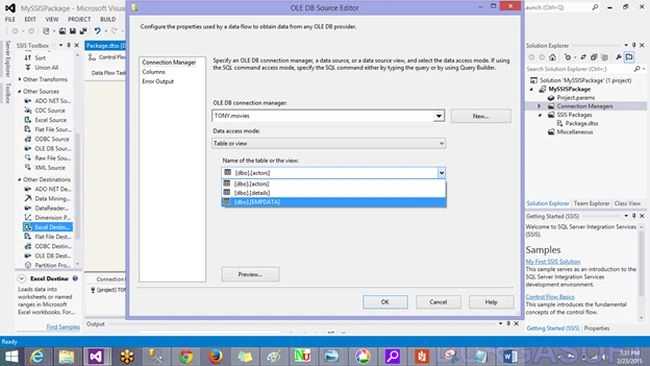Click the Save All toolbar icon
650x366 pixels.
coord(83,31)
